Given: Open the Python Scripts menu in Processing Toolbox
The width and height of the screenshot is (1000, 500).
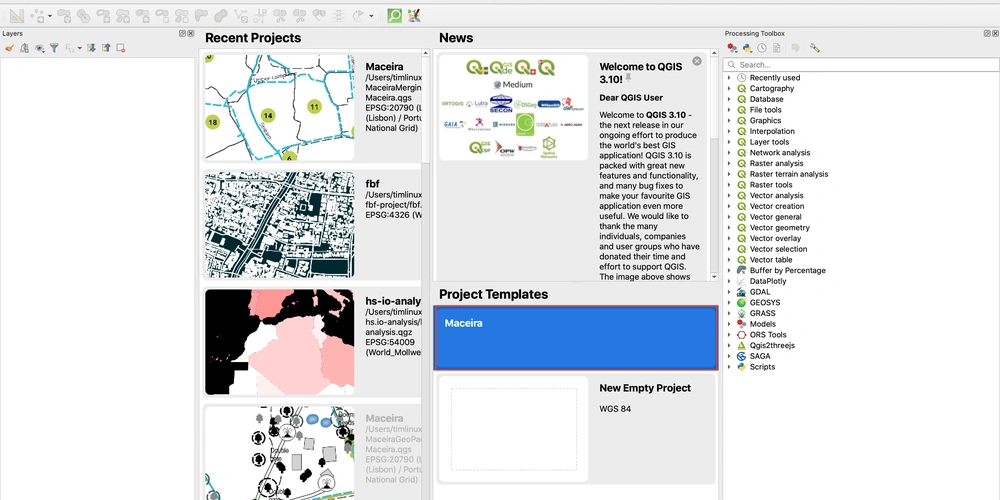Looking at the screenshot, I should 747,48.
